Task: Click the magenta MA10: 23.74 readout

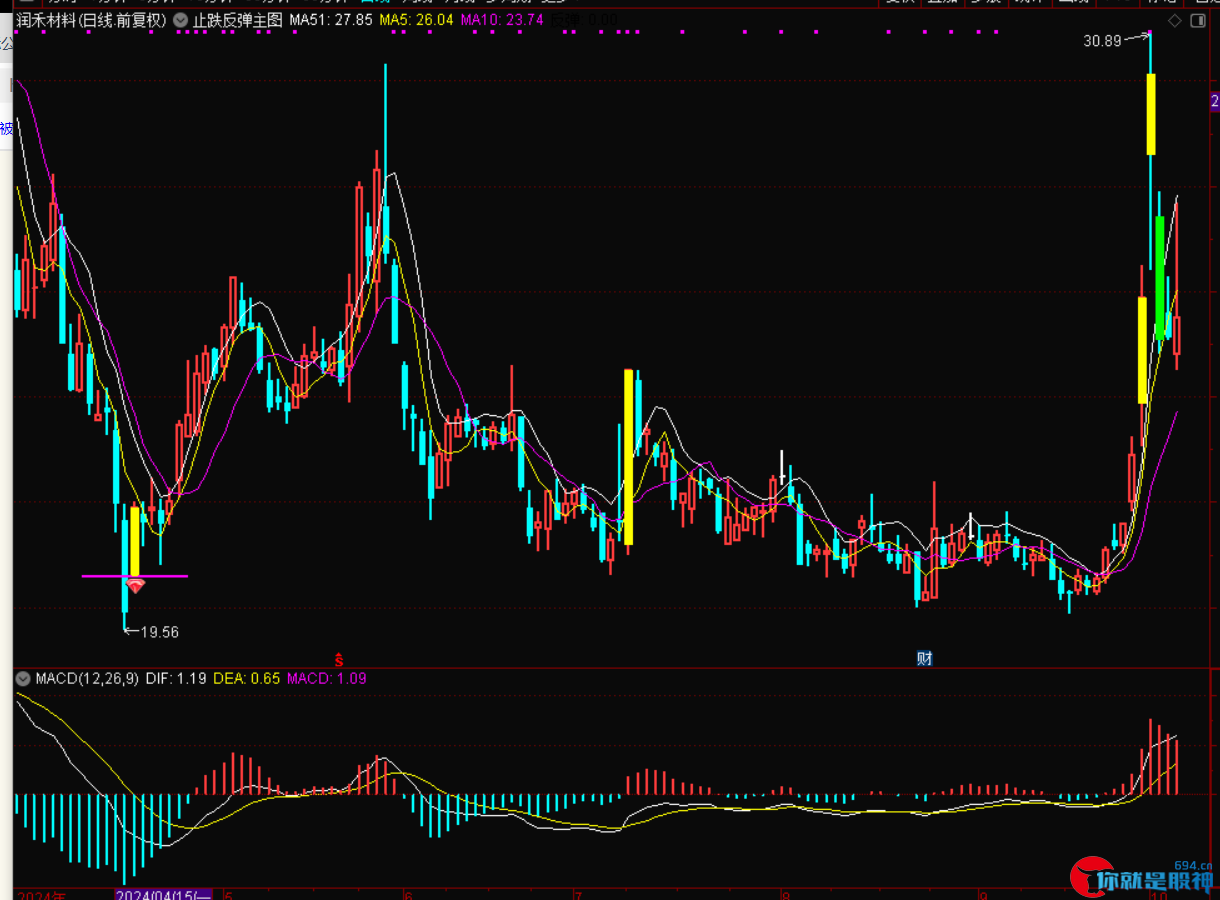Action: pos(502,19)
